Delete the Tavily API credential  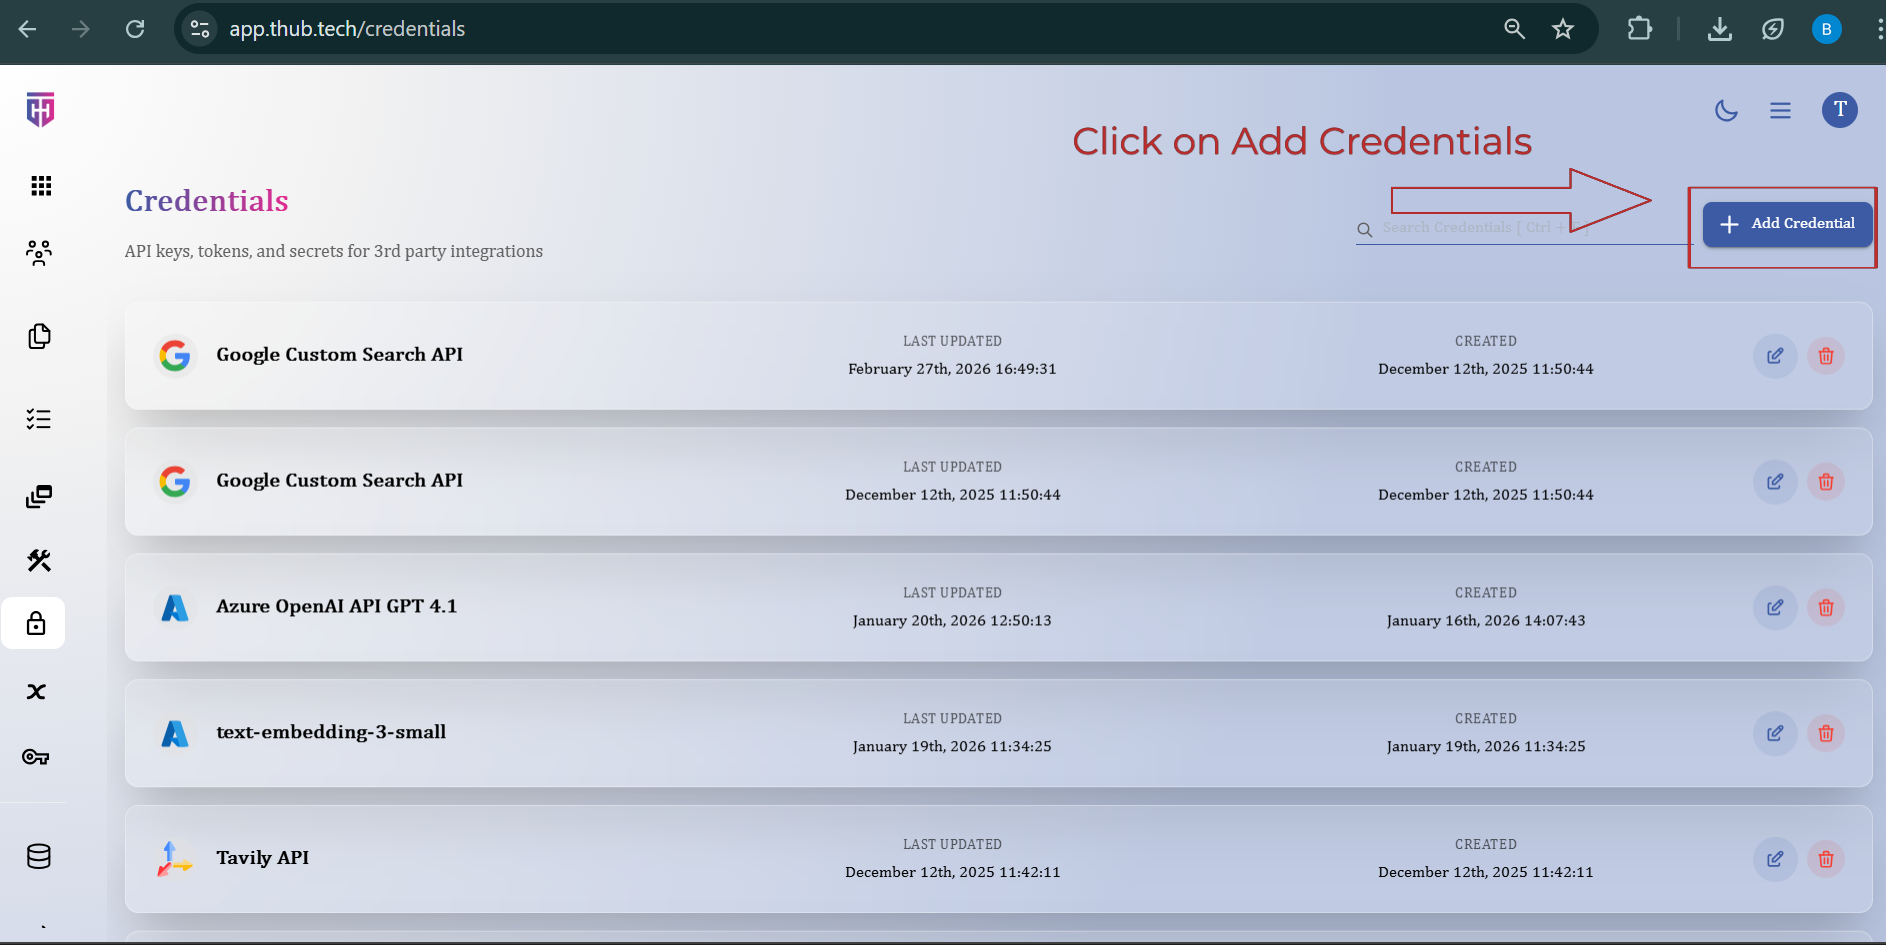(x=1825, y=860)
